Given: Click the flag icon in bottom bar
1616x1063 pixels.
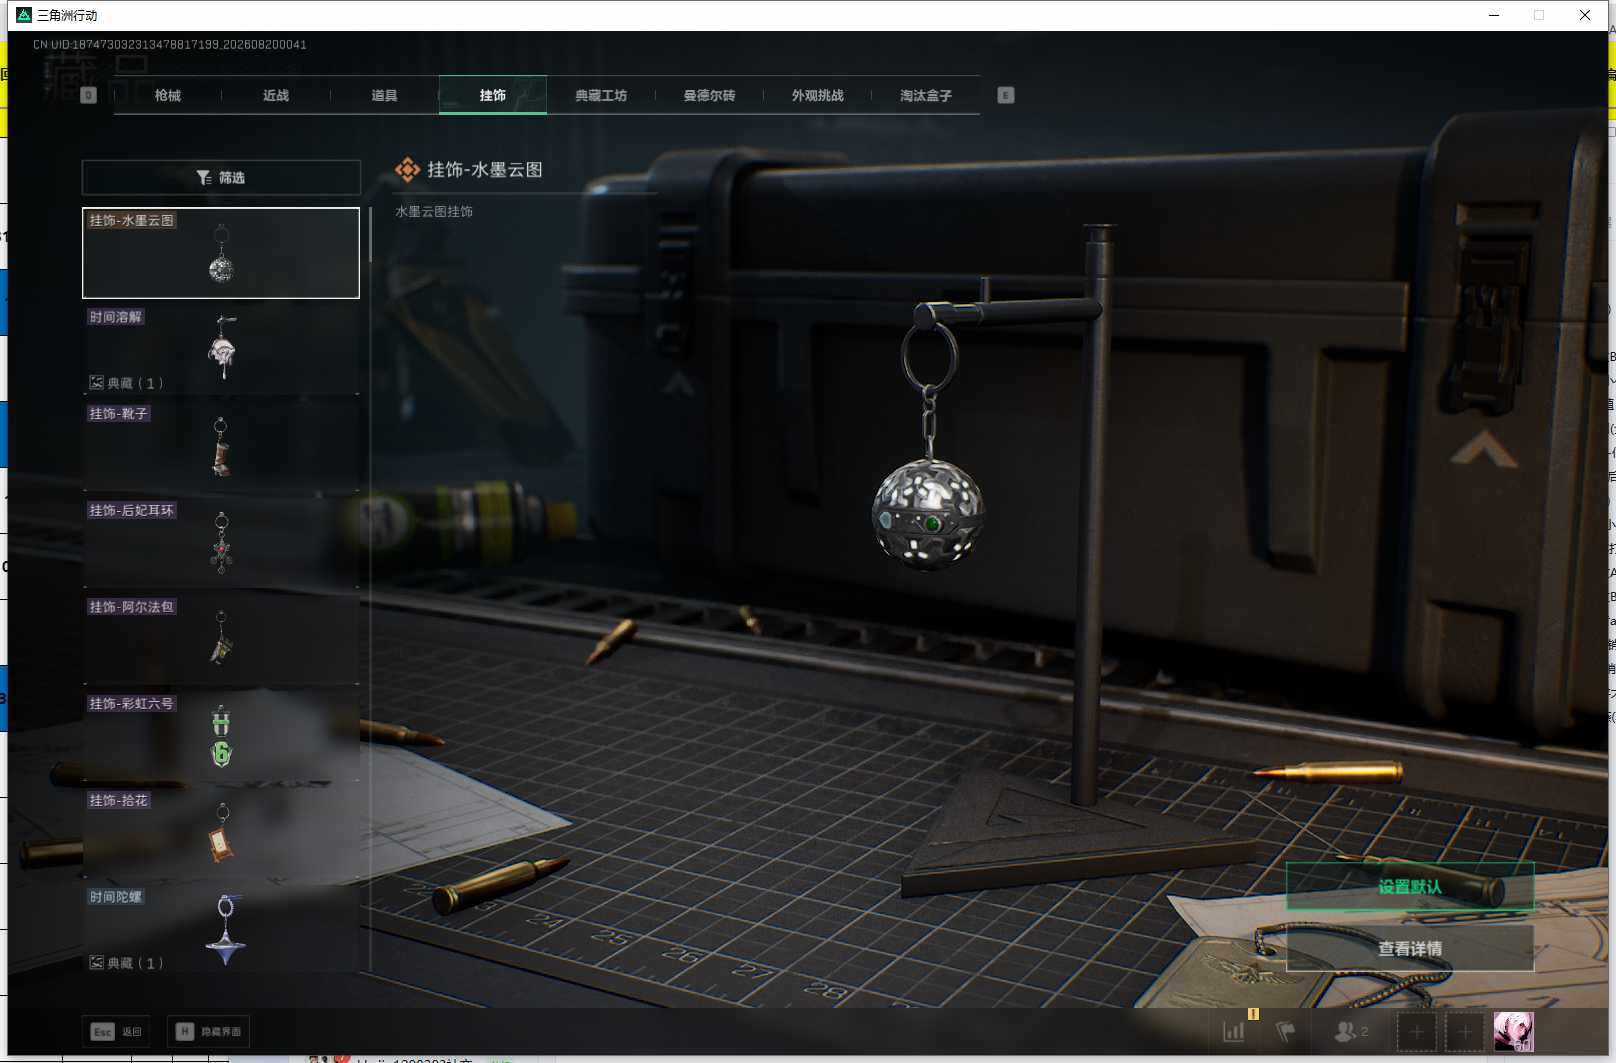Looking at the screenshot, I should [x=1286, y=1031].
